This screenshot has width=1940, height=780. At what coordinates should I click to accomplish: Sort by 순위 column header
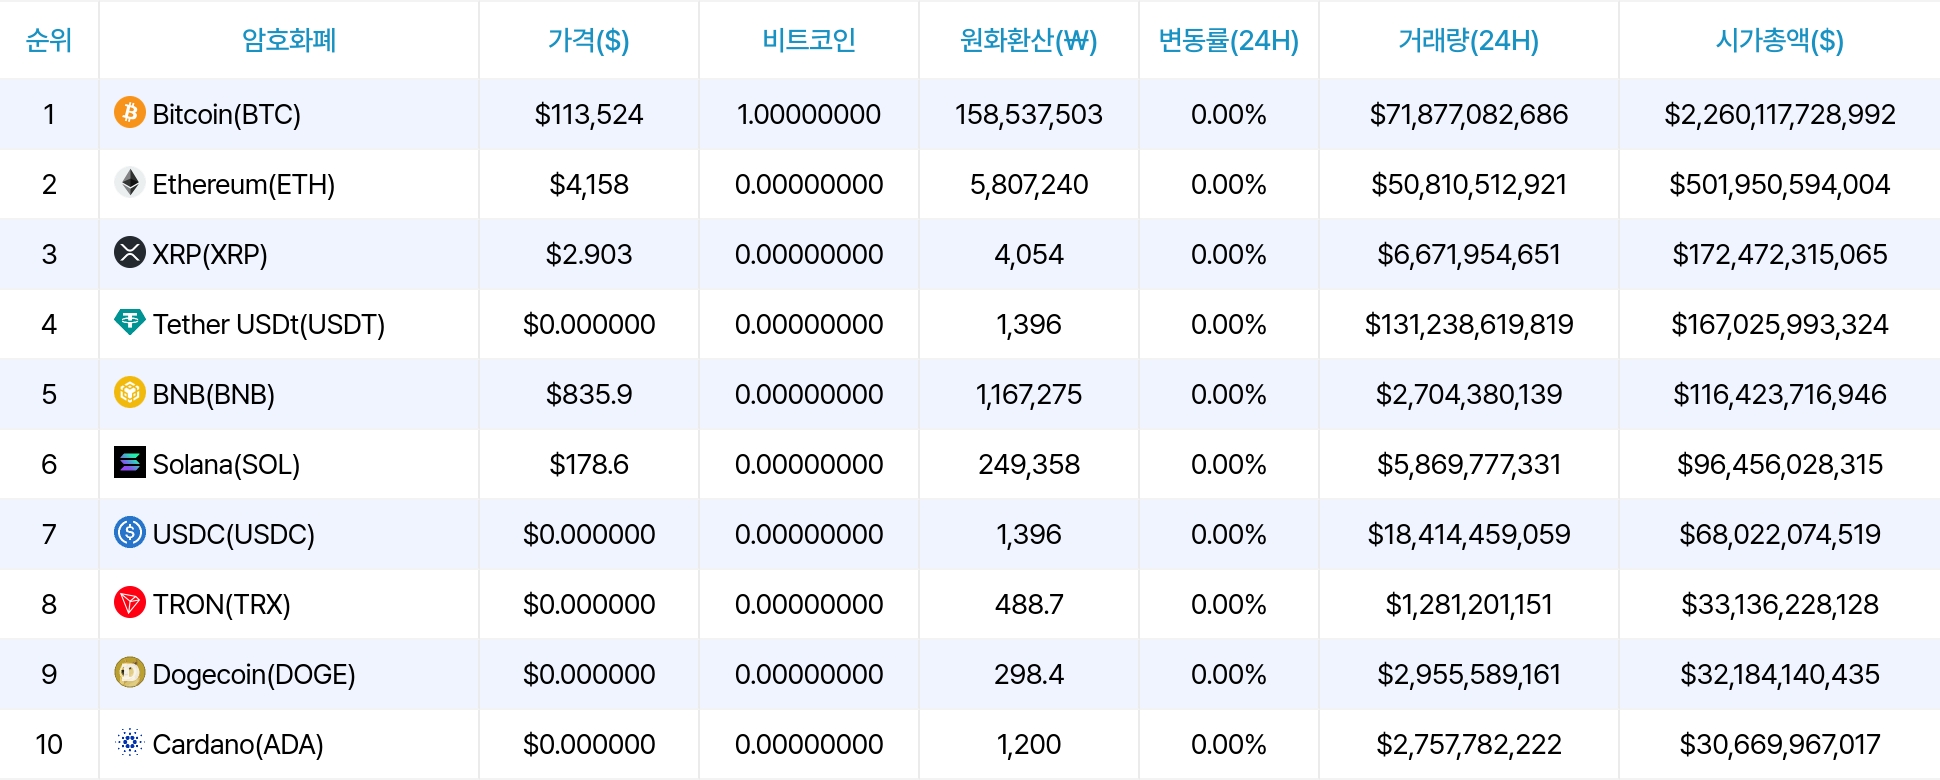[49, 40]
